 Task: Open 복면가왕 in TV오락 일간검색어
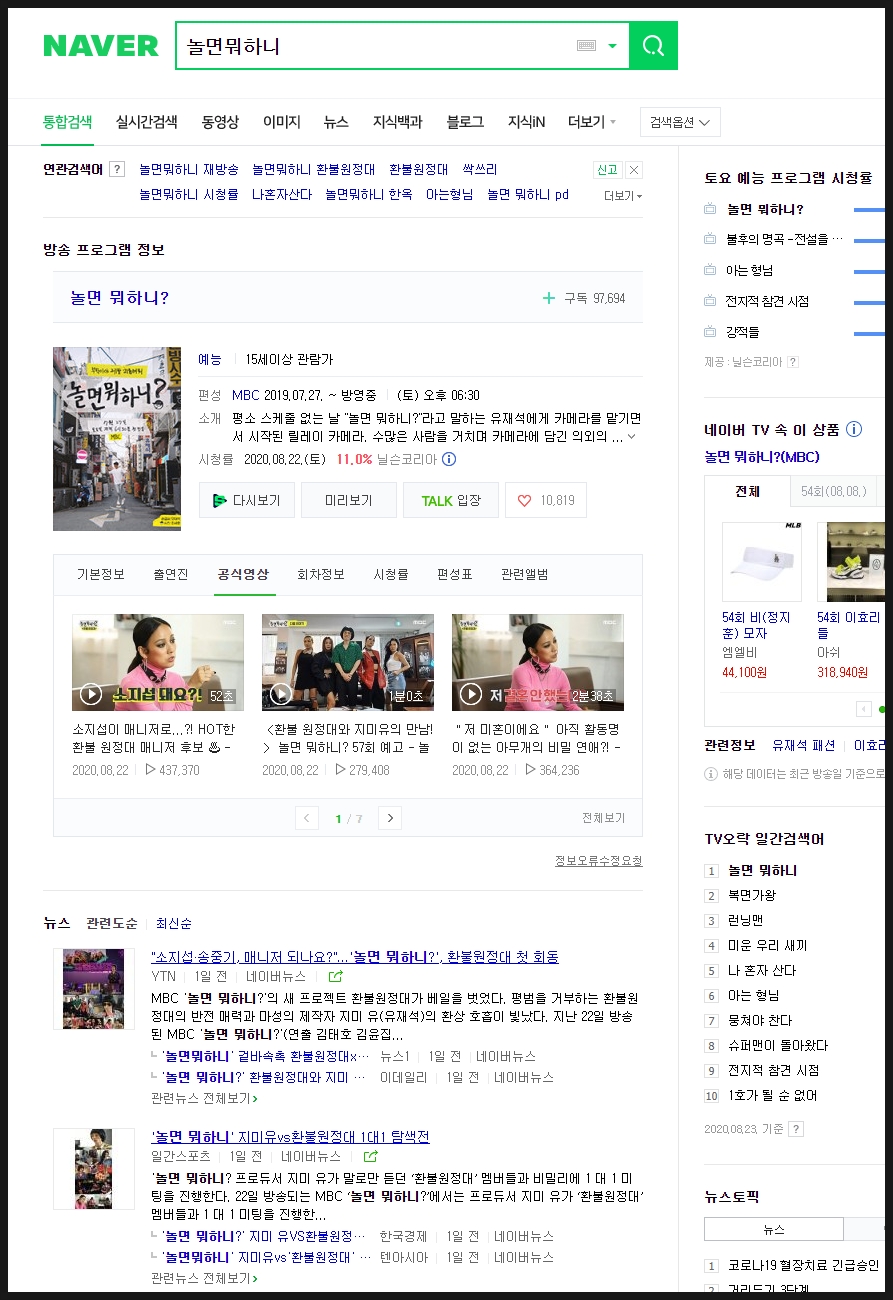[x=752, y=895]
